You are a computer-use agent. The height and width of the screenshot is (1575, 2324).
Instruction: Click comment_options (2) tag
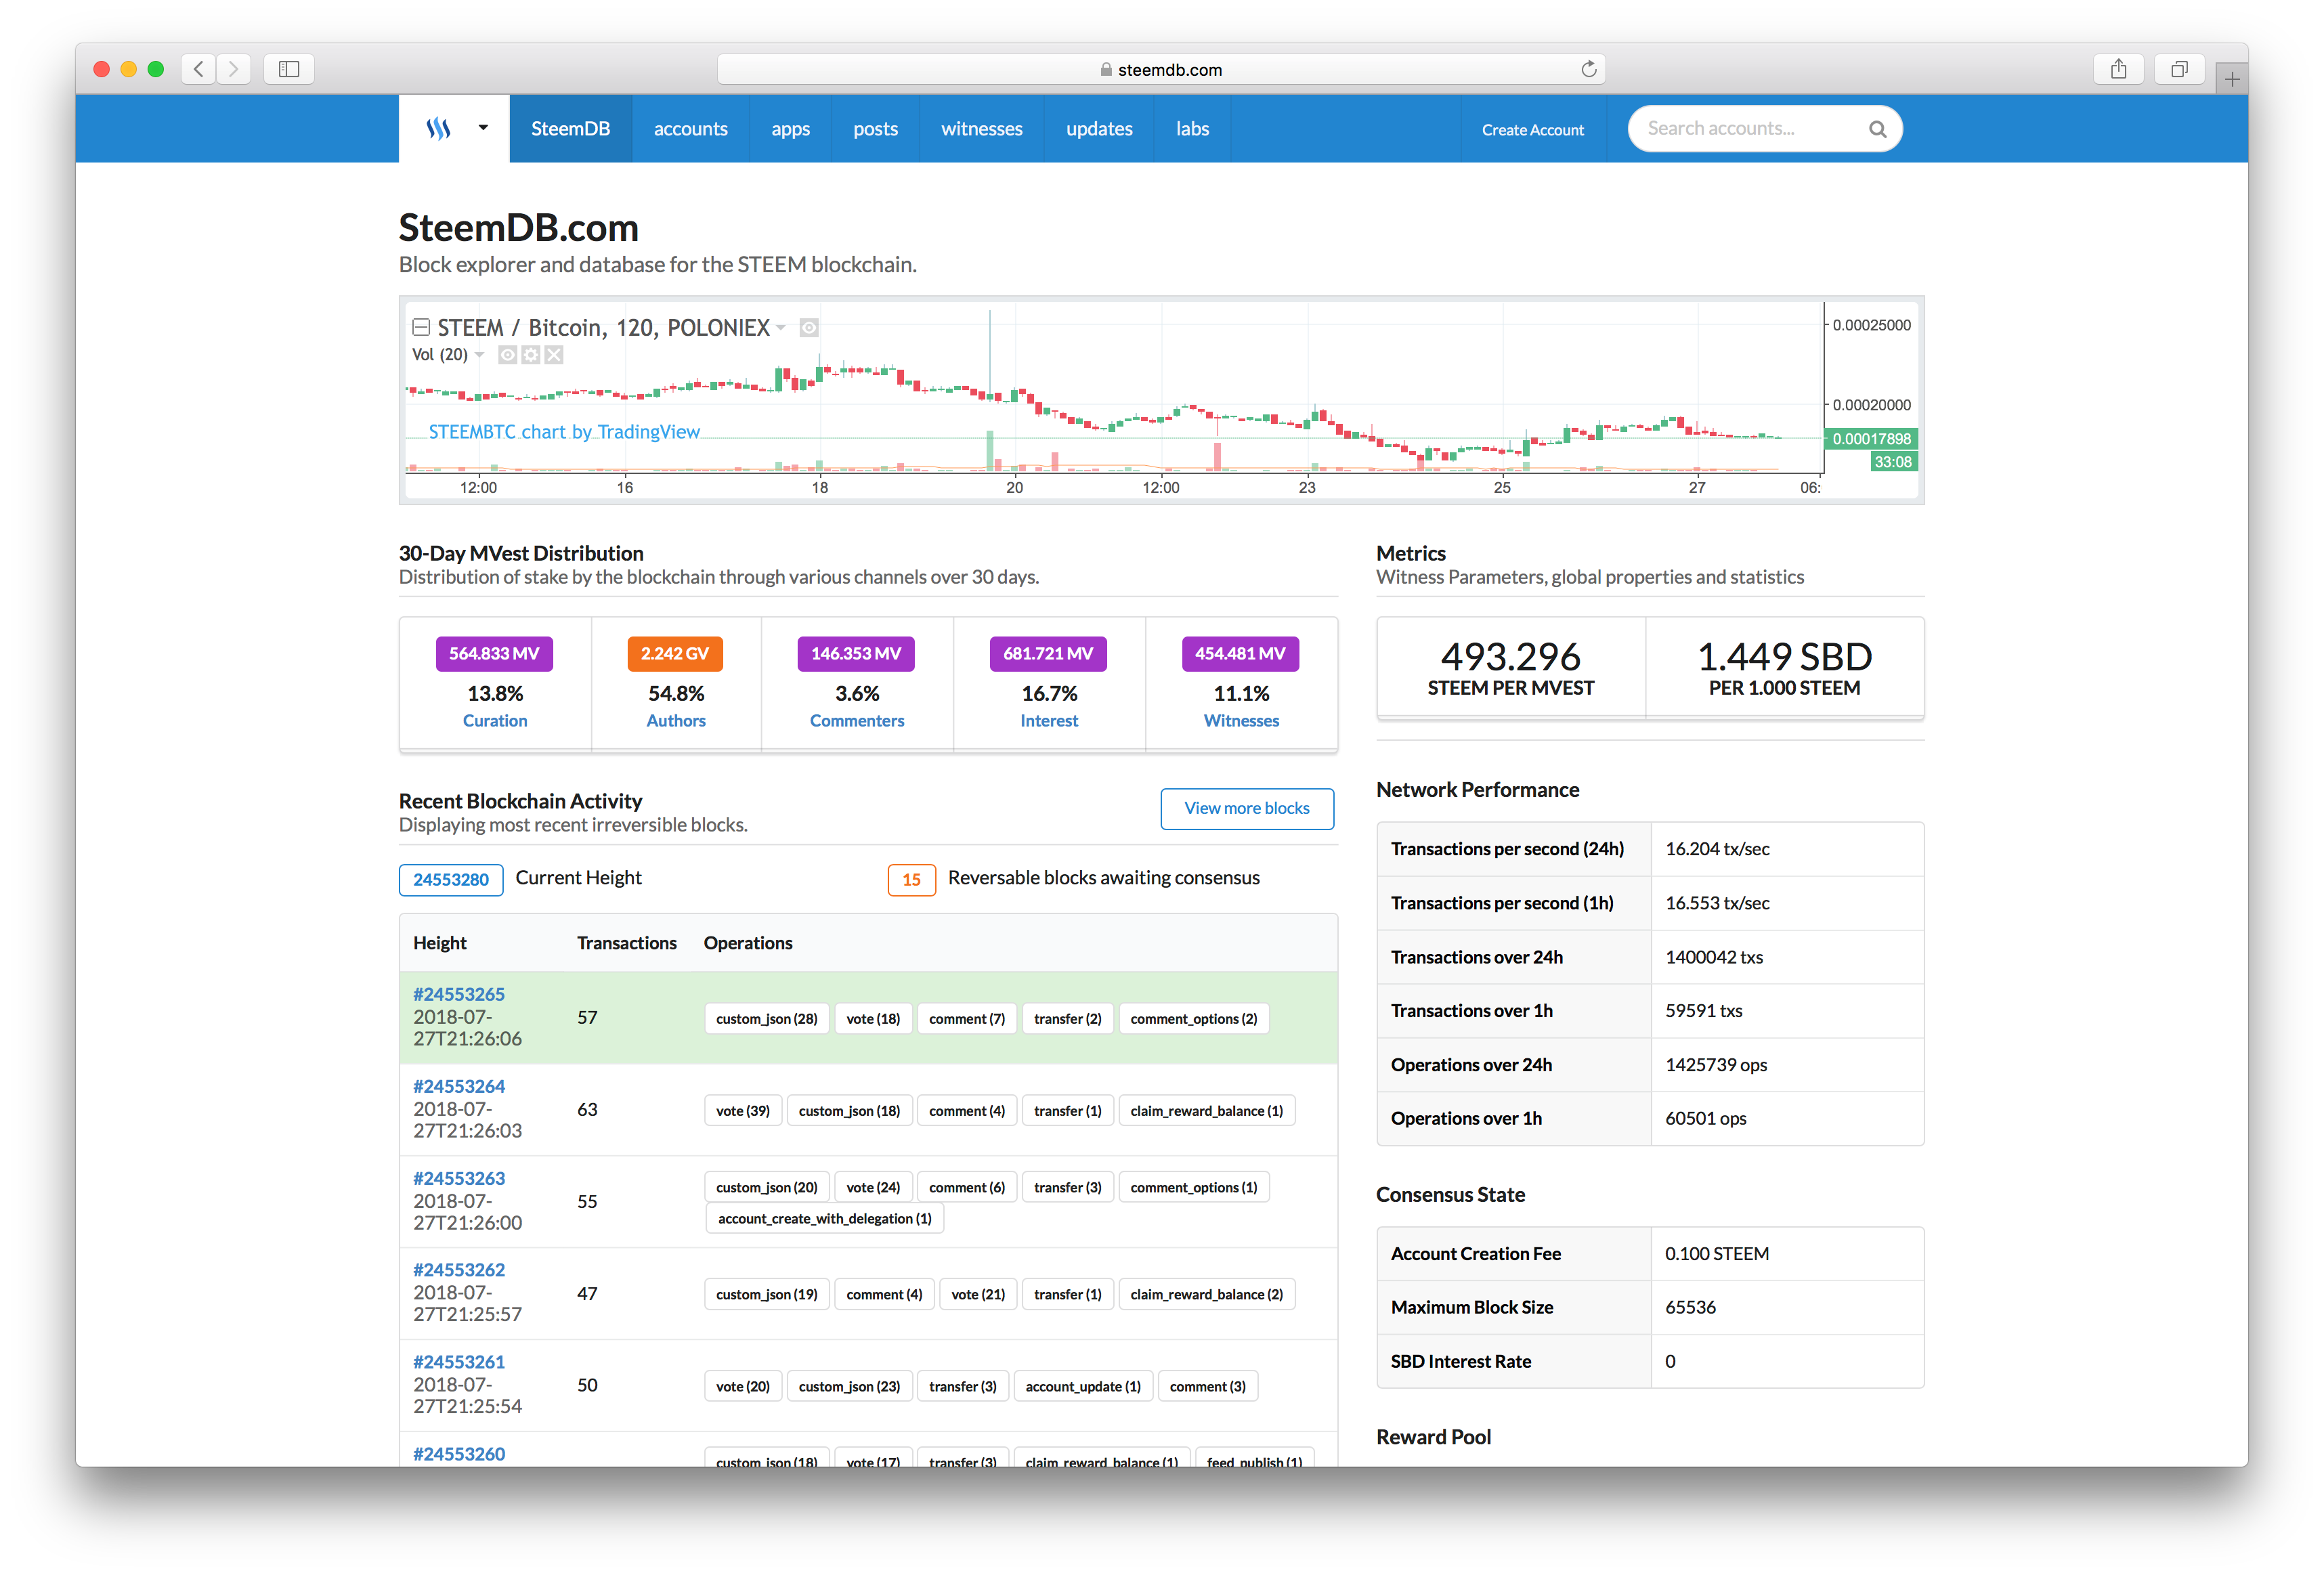pyautogui.click(x=1193, y=1018)
